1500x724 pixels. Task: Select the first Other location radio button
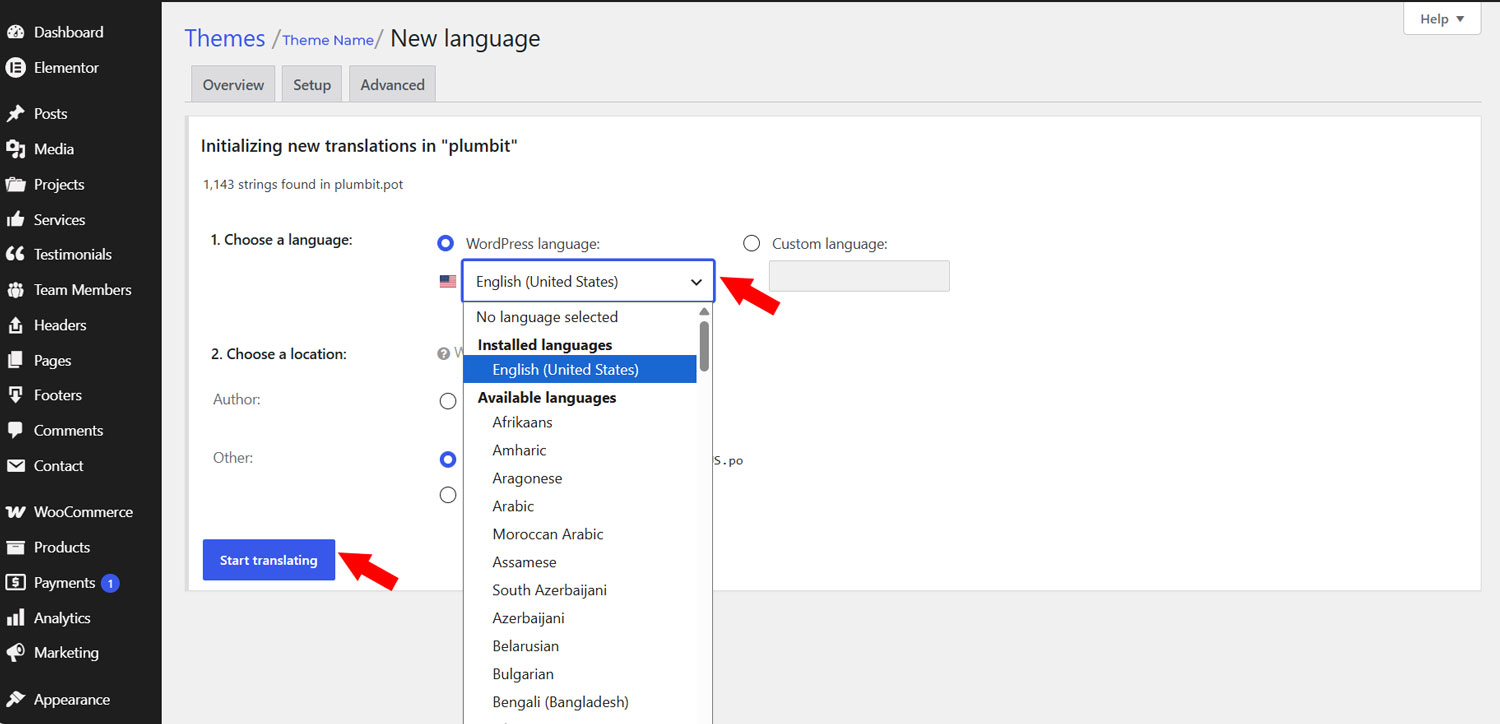coord(448,460)
